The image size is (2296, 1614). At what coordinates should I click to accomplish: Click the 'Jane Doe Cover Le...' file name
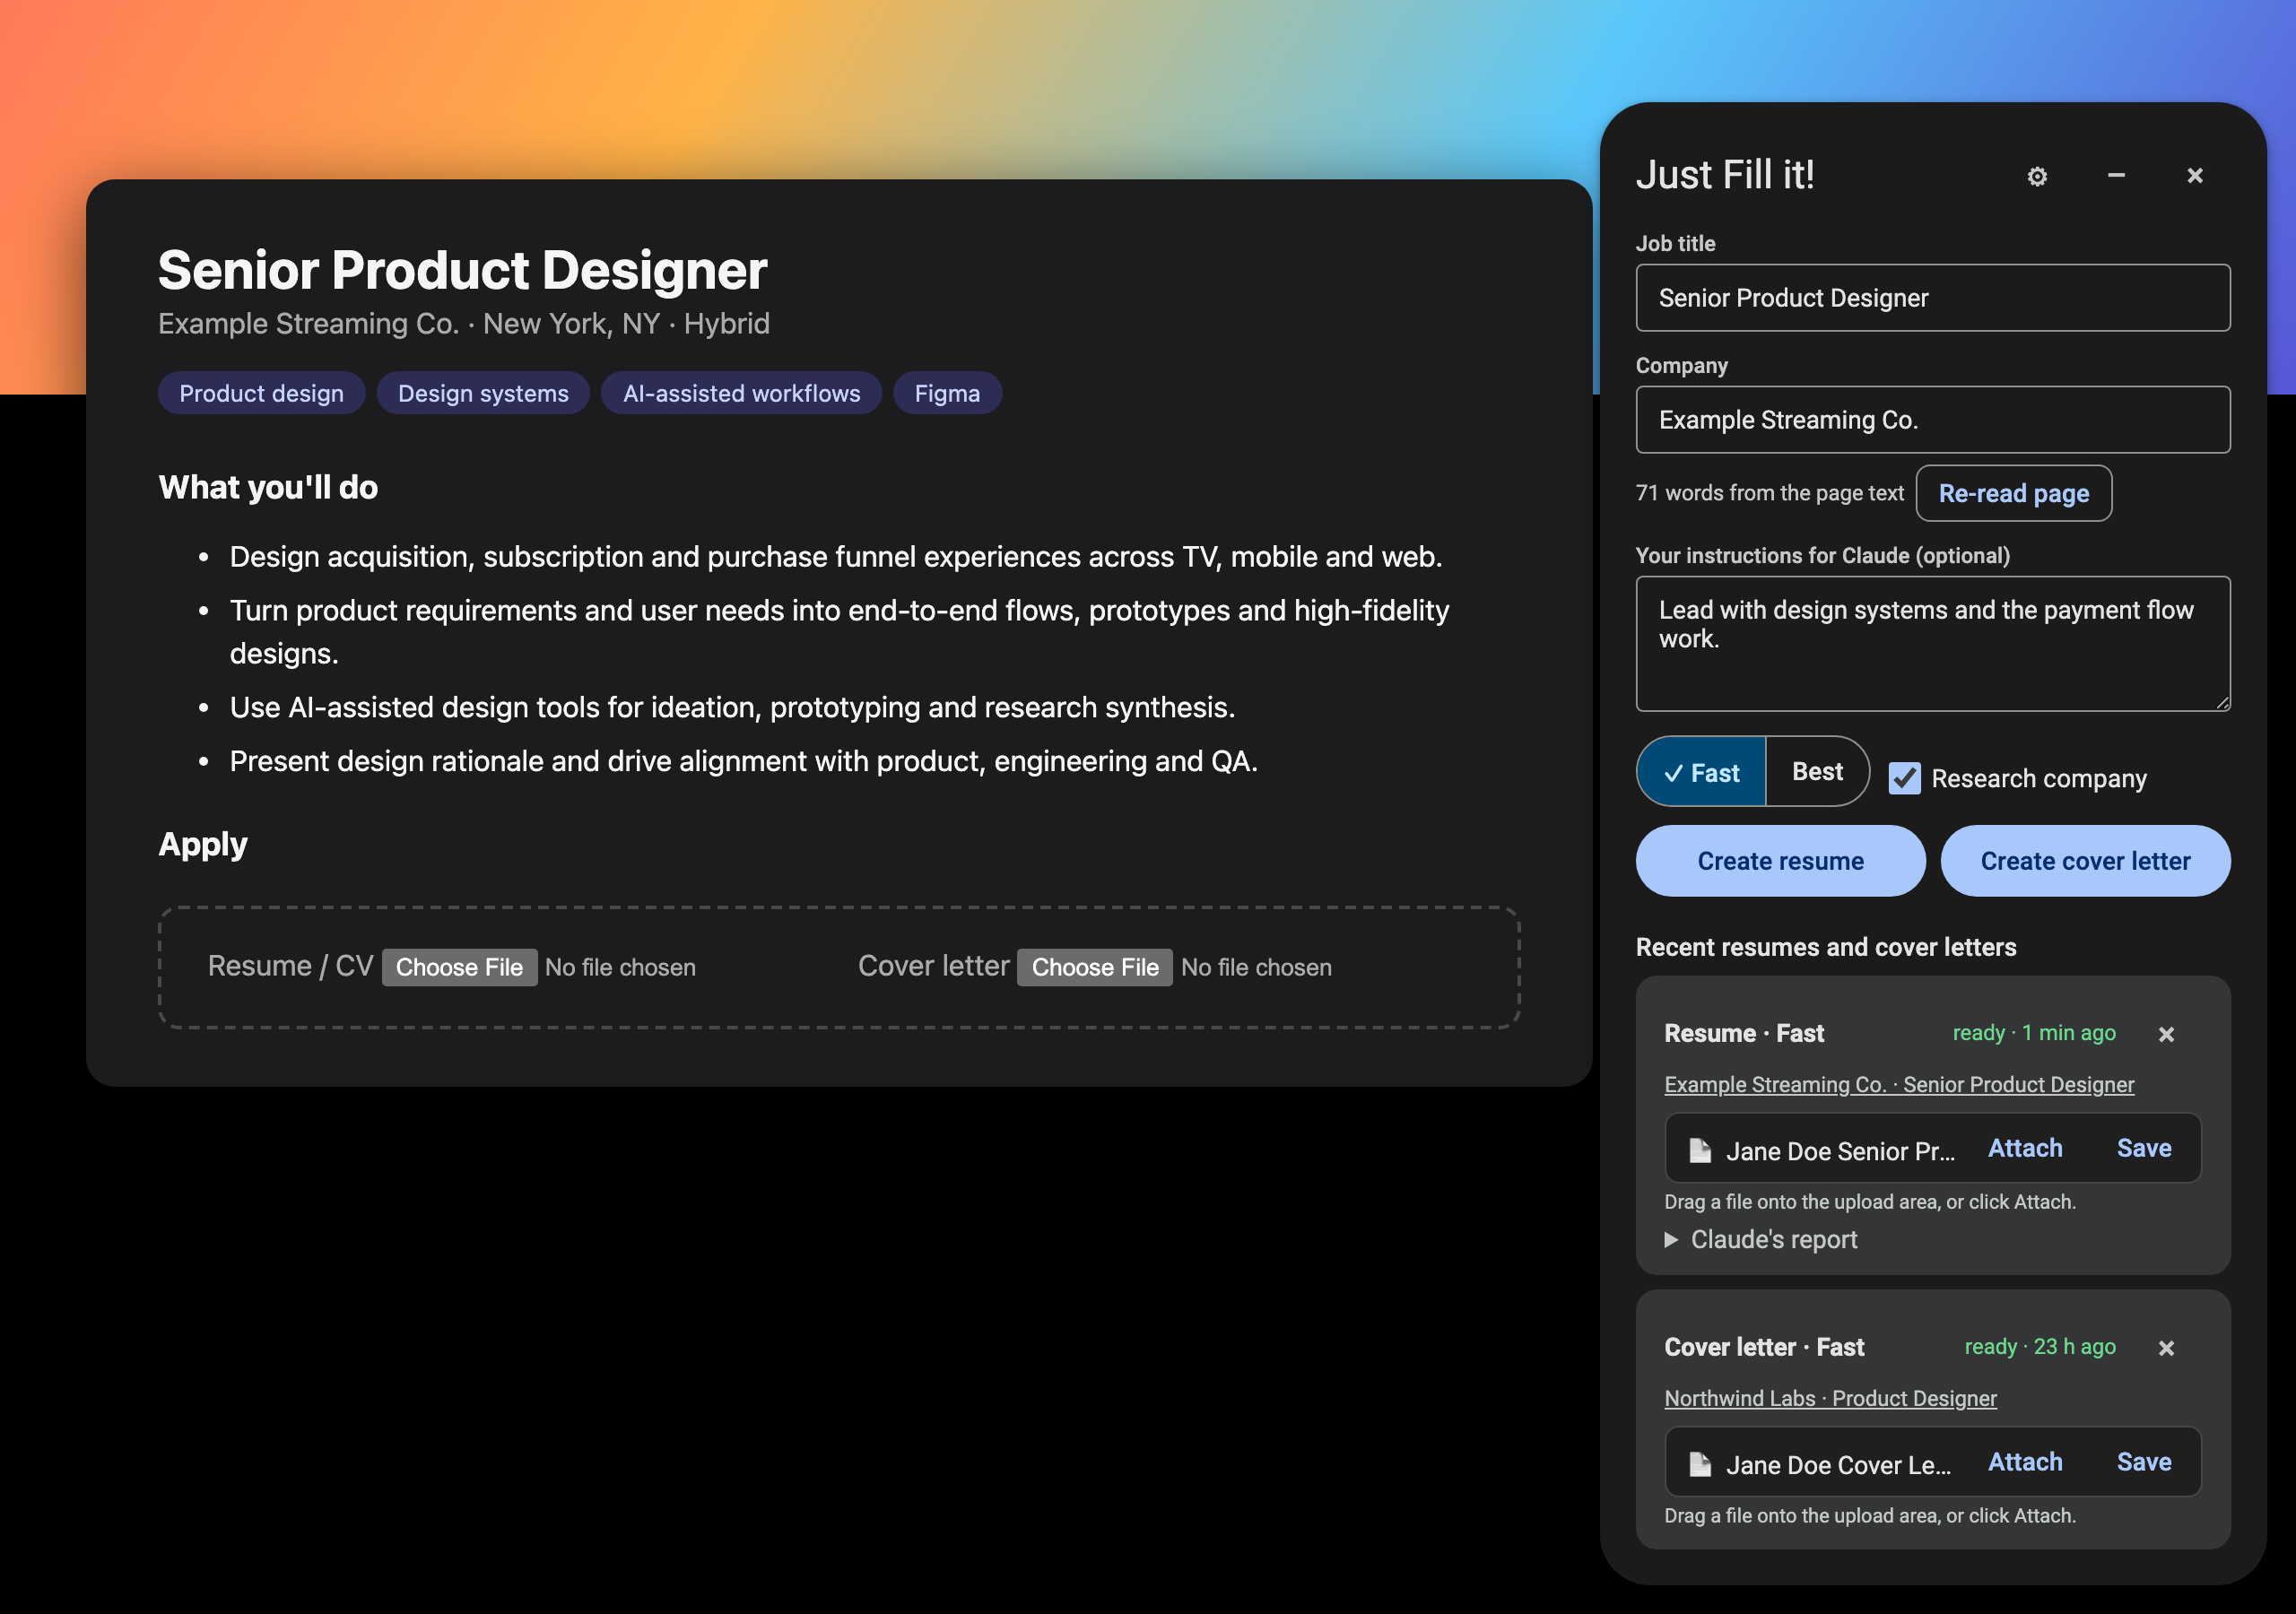pyautogui.click(x=1838, y=1465)
